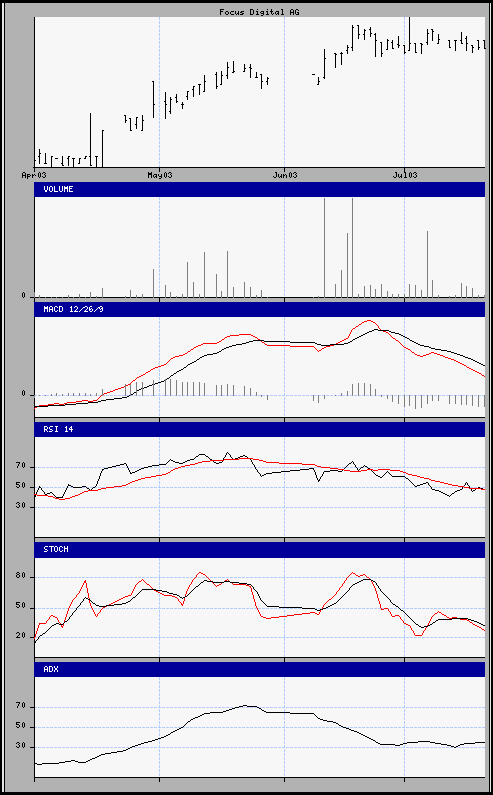Click the Jul03 date axis label
Image resolution: width=493 pixels, height=795 pixels.
tap(405, 175)
